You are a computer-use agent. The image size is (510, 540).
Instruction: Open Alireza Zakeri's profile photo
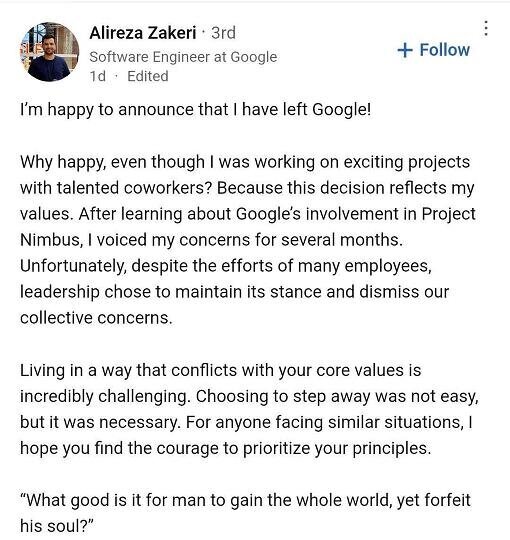tap(50, 52)
